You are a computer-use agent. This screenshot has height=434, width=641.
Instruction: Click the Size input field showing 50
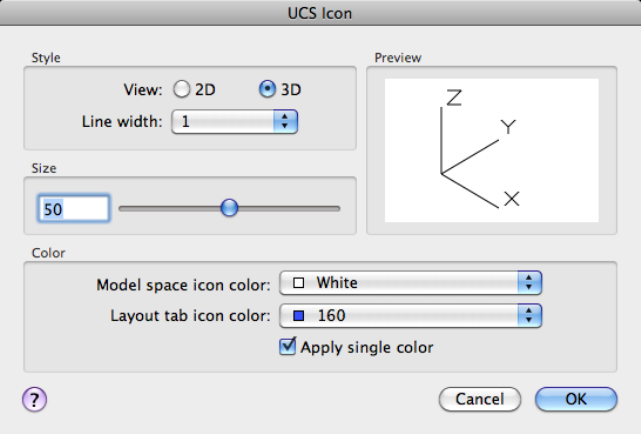point(73,208)
